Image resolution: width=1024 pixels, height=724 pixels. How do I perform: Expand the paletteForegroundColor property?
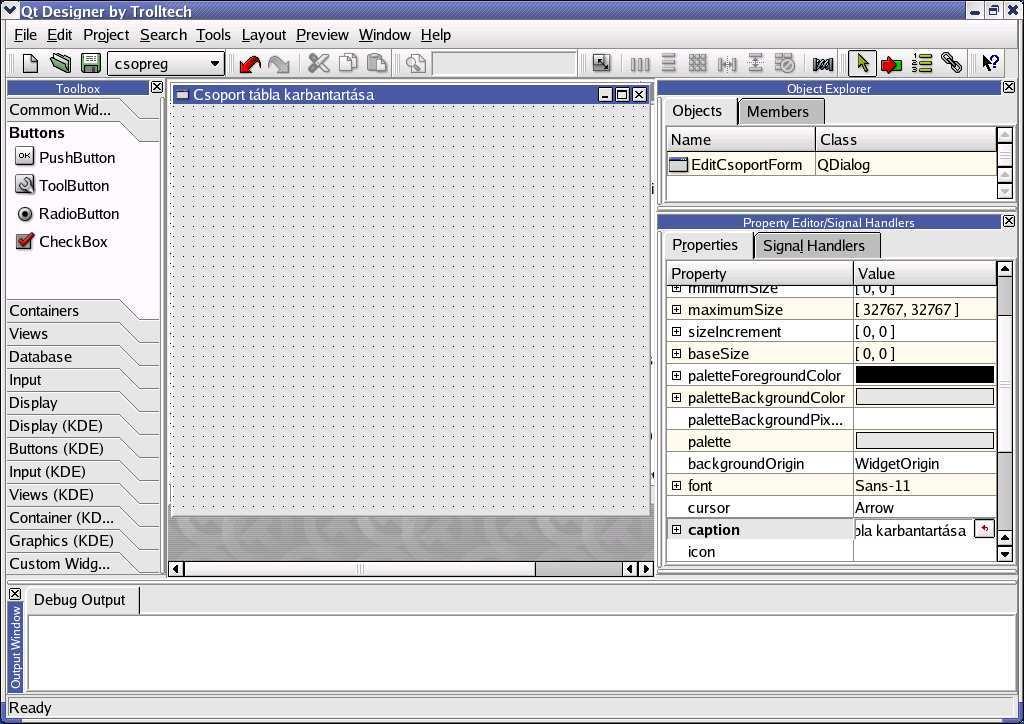(x=677, y=375)
